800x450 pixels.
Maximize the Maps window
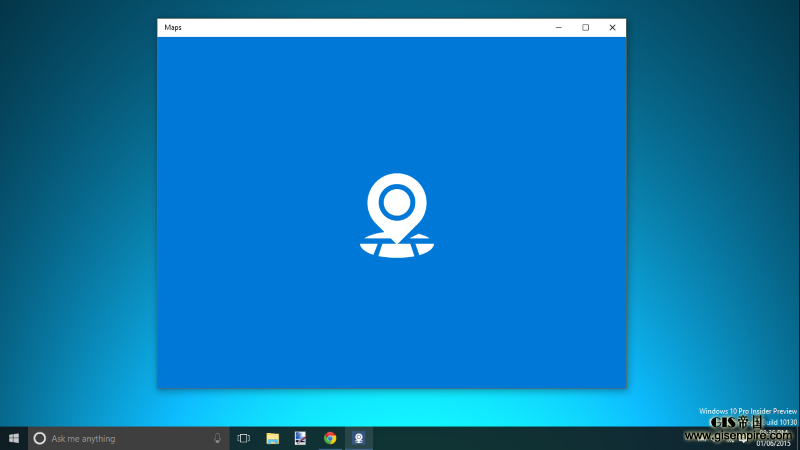click(585, 28)
